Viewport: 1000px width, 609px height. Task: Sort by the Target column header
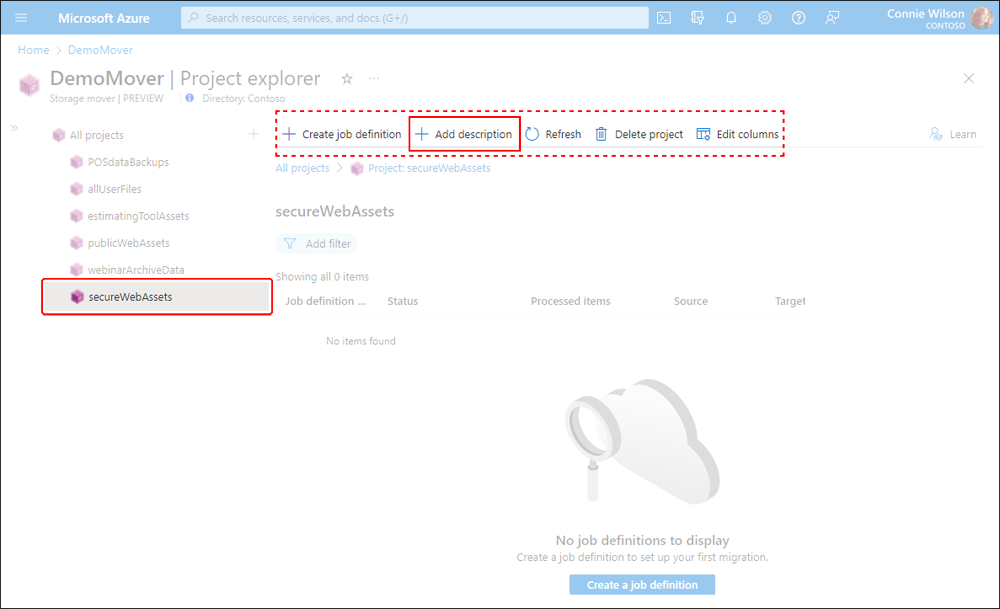(790, 301)
